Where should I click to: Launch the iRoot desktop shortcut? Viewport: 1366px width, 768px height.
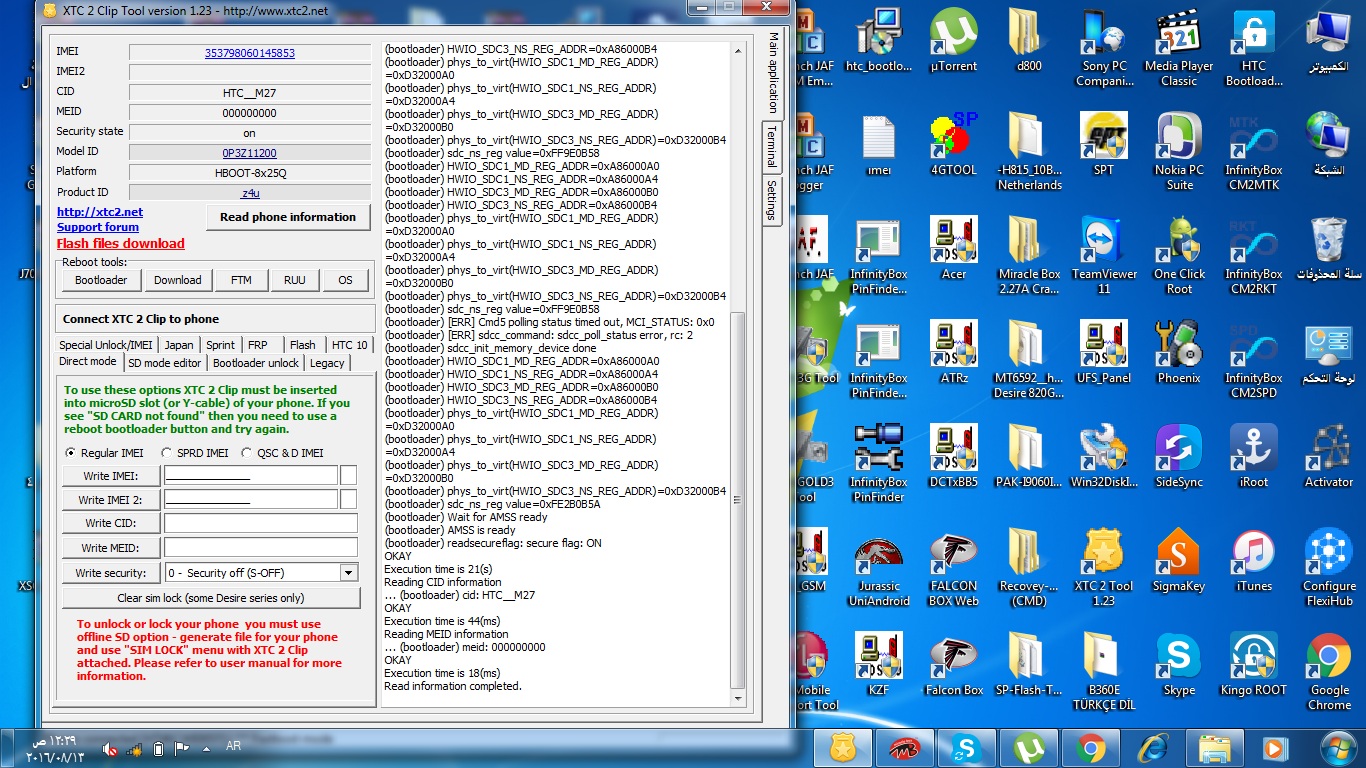tap(1254, 456)
